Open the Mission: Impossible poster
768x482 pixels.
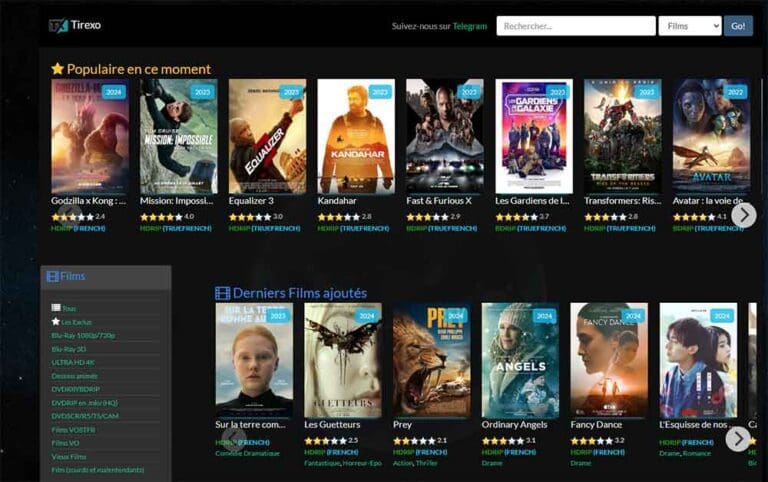coord(179,136)
